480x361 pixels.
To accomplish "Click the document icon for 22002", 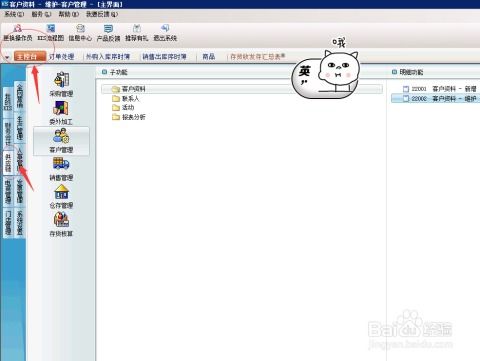I will coord(406,99).
